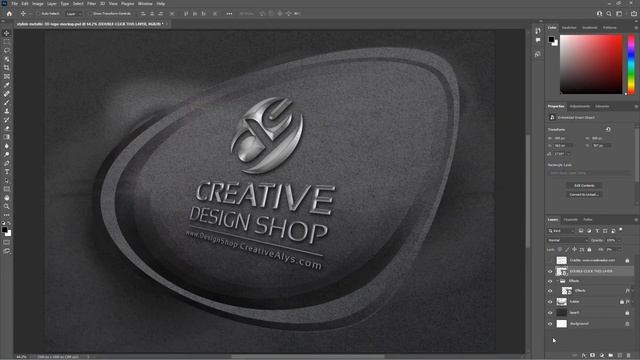Select the Hand tool
Screen dimensions: 640x360
pos(7,198)
